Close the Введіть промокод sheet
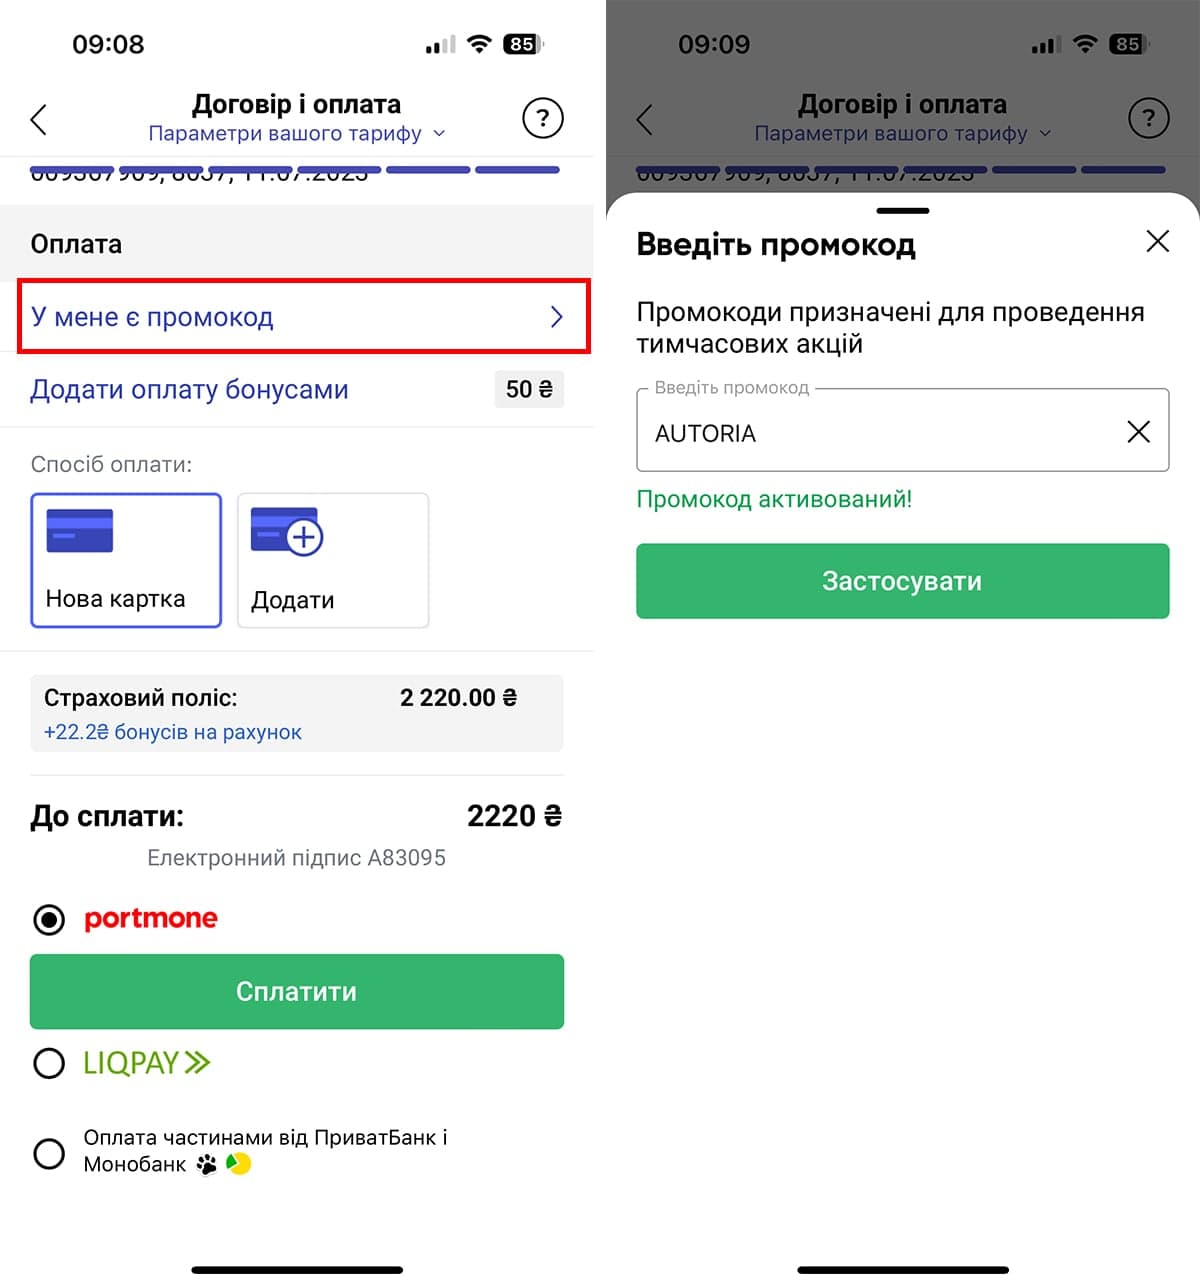This screenshot has width=1200, height=1286. (1157, 241)
